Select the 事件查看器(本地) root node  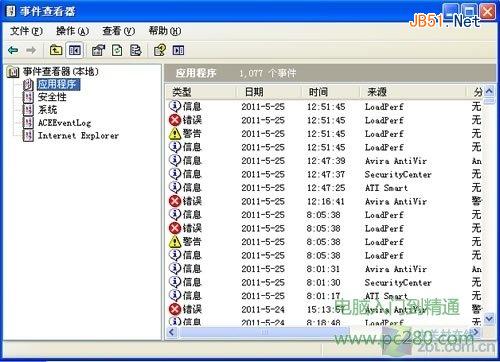coord(60,71)
